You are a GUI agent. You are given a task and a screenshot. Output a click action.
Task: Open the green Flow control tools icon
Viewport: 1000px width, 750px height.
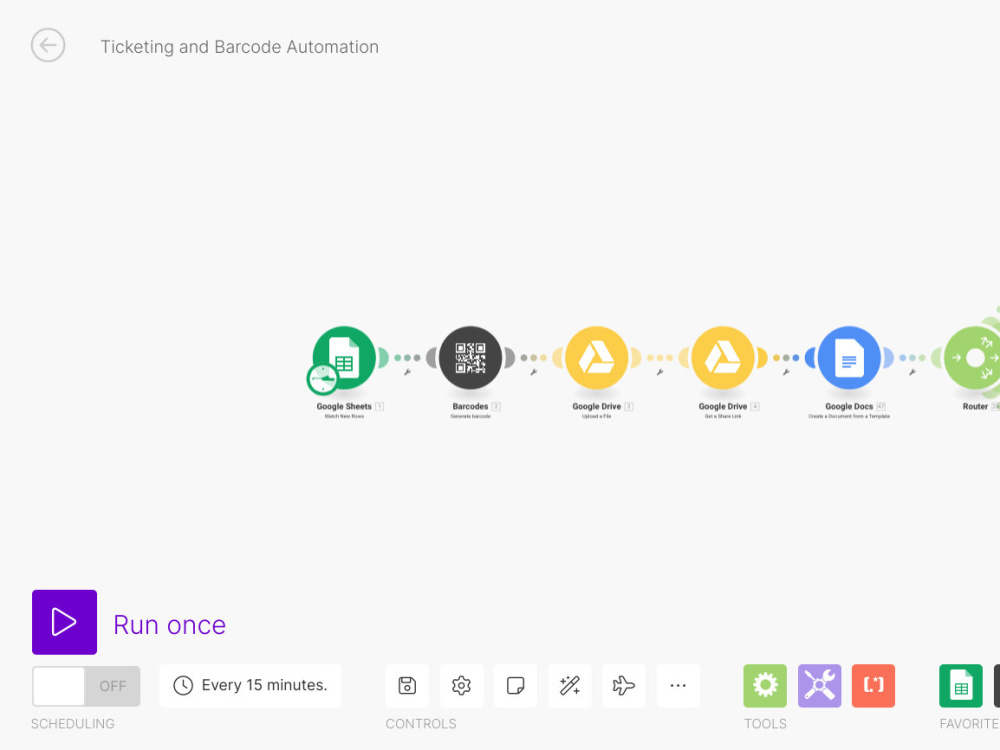(765, 686)
